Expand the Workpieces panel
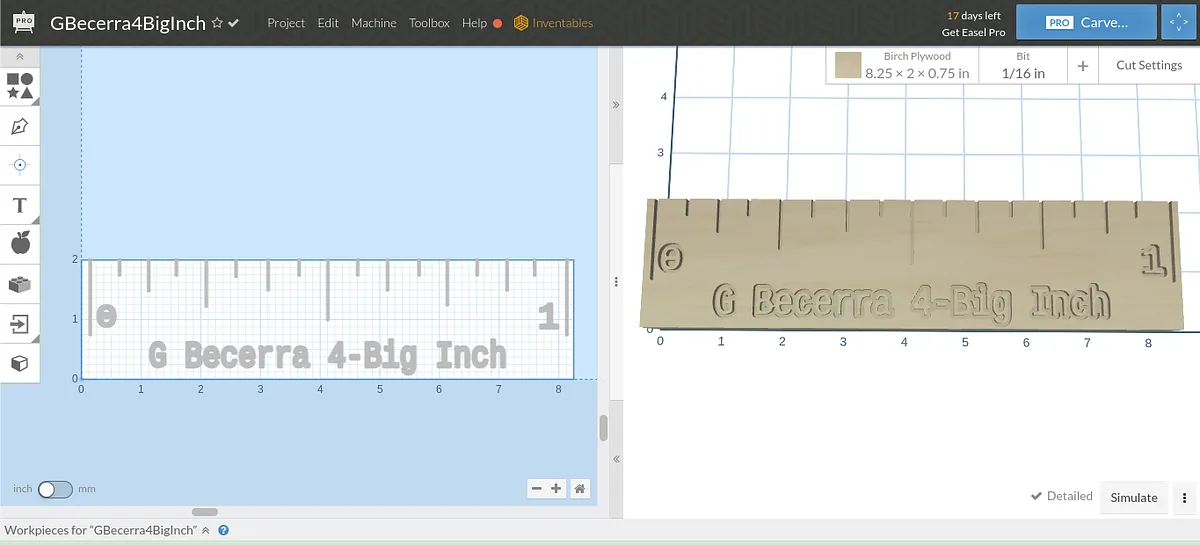 point(206,531)
